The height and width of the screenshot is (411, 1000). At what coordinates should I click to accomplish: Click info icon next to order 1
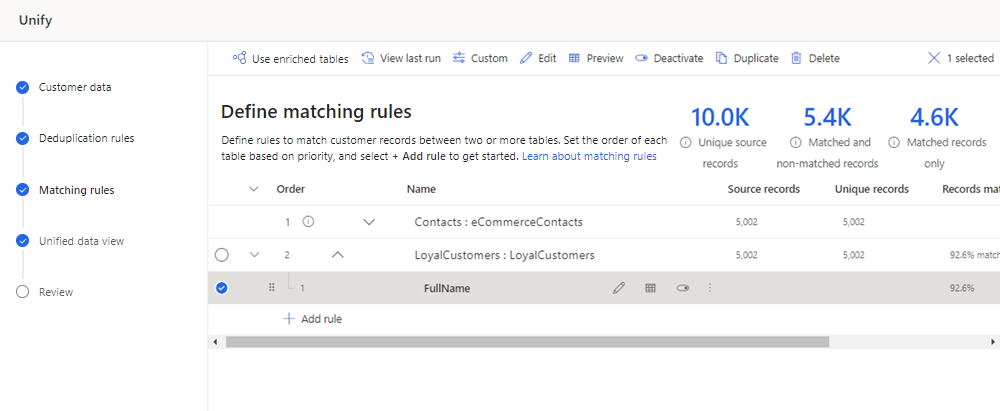309,222
